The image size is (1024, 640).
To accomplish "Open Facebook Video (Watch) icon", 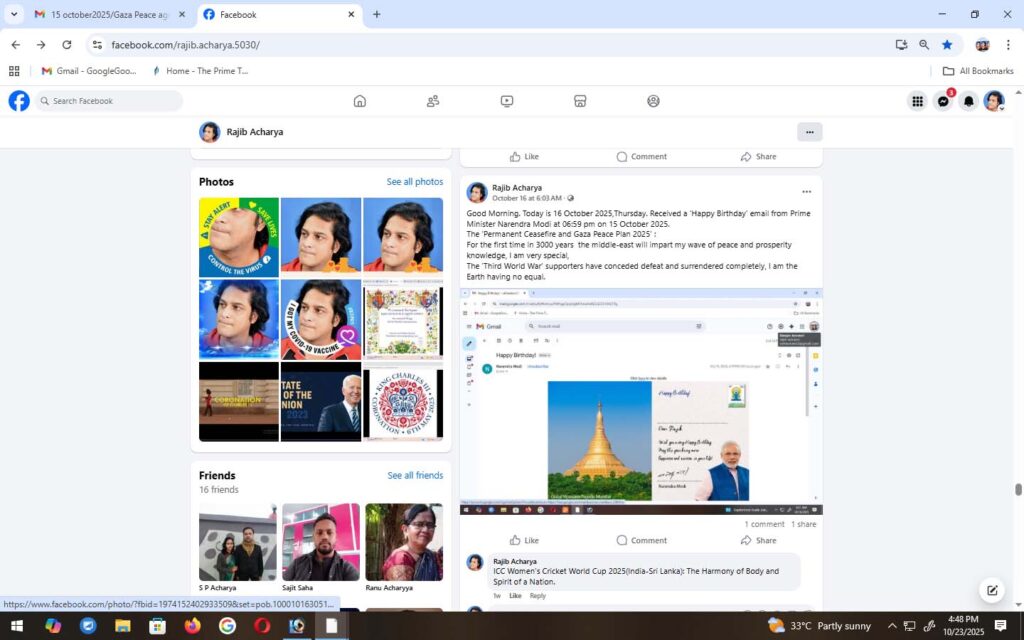I will [507, 101].
